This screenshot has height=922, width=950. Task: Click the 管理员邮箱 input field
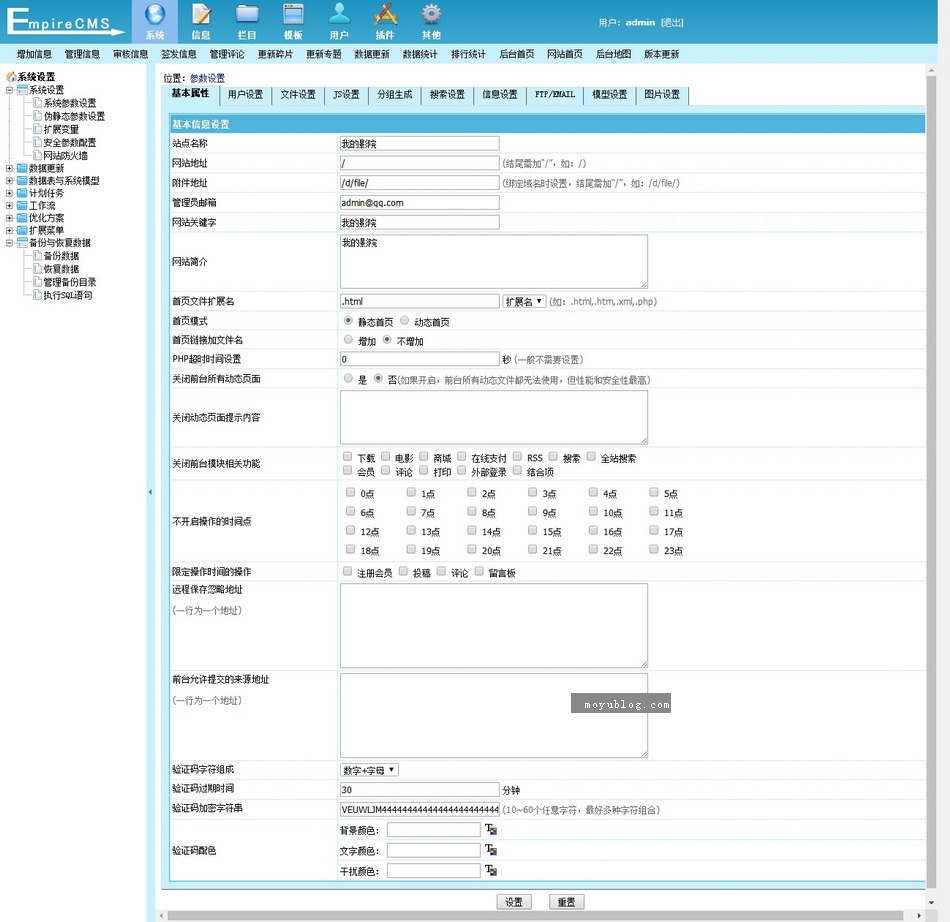pyautogui.click(x=419, y=202)
